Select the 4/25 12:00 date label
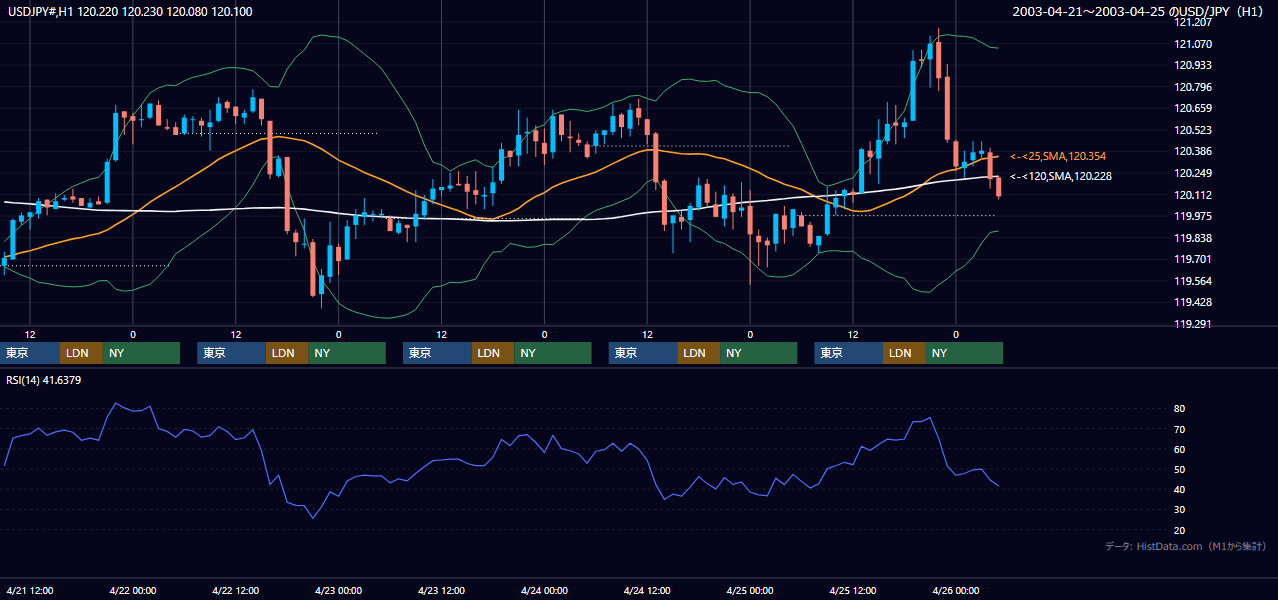 click(853, 590)
